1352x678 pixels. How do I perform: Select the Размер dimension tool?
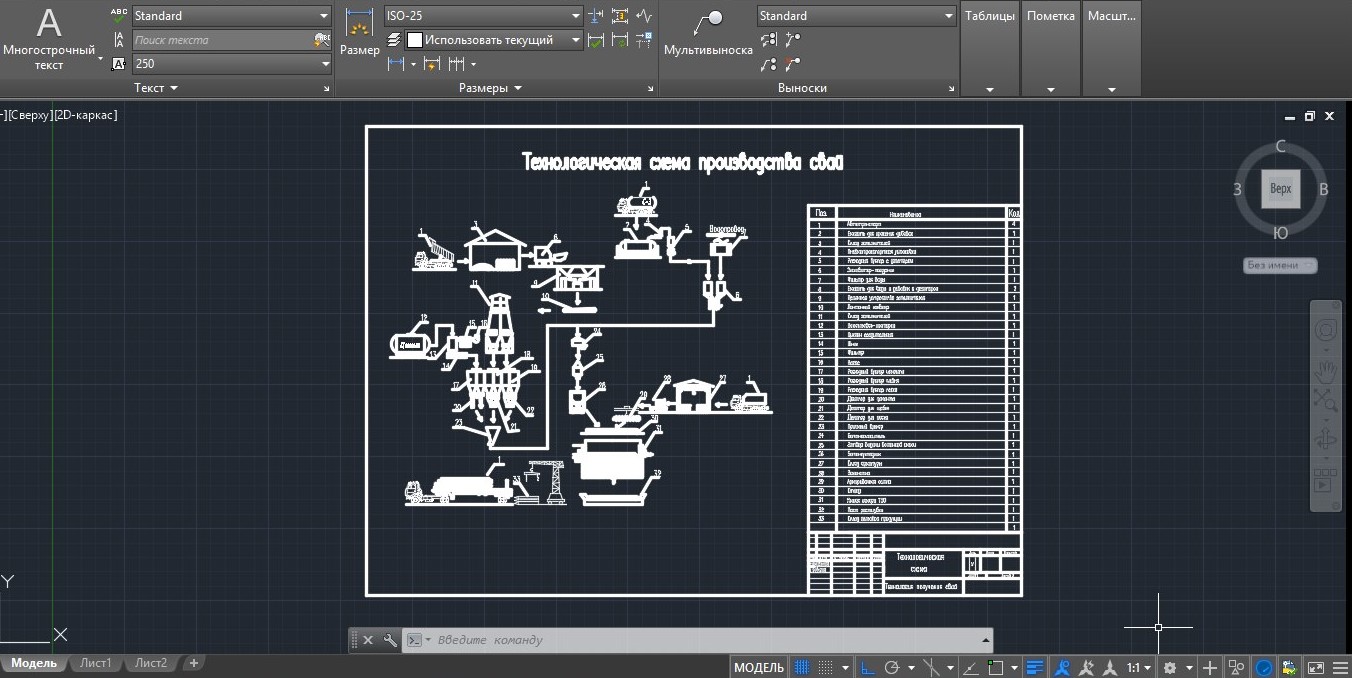coord(359,33)
